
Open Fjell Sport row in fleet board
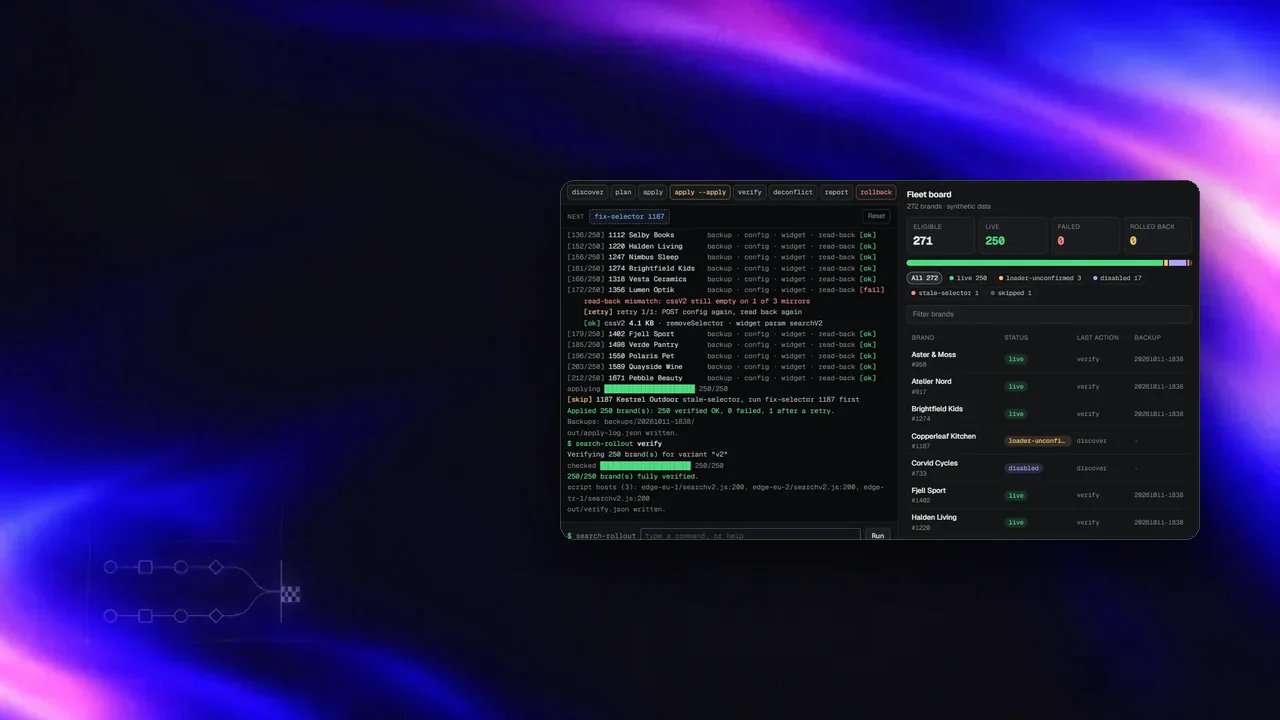[x=1049, y=495]
